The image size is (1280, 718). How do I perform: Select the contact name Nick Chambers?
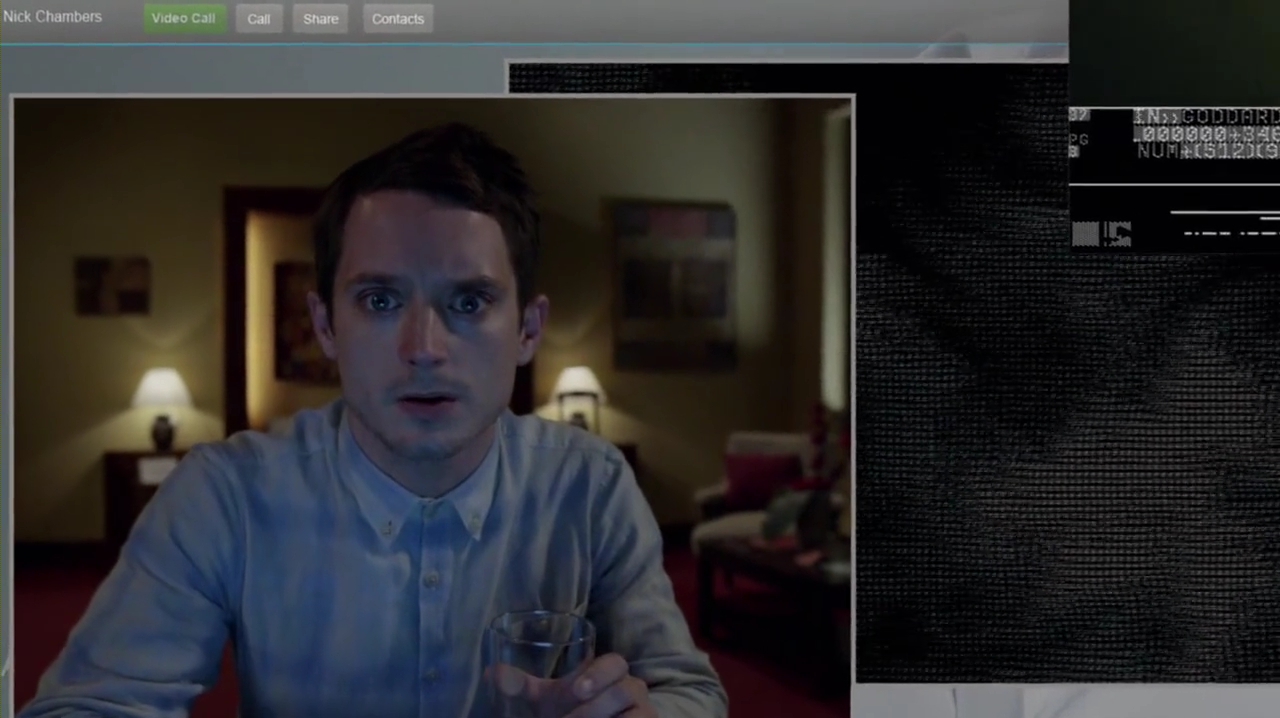point(52,17)
